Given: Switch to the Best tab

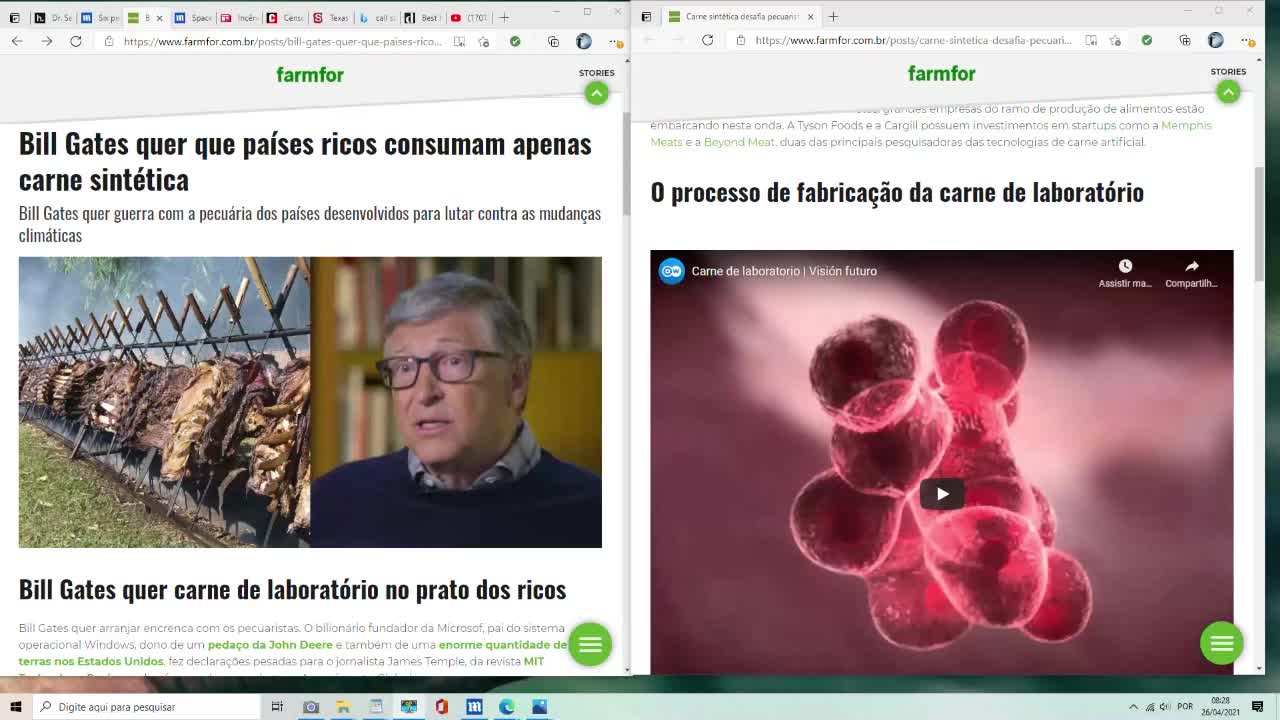Looking at the screenshot, I should click(423, 18).
